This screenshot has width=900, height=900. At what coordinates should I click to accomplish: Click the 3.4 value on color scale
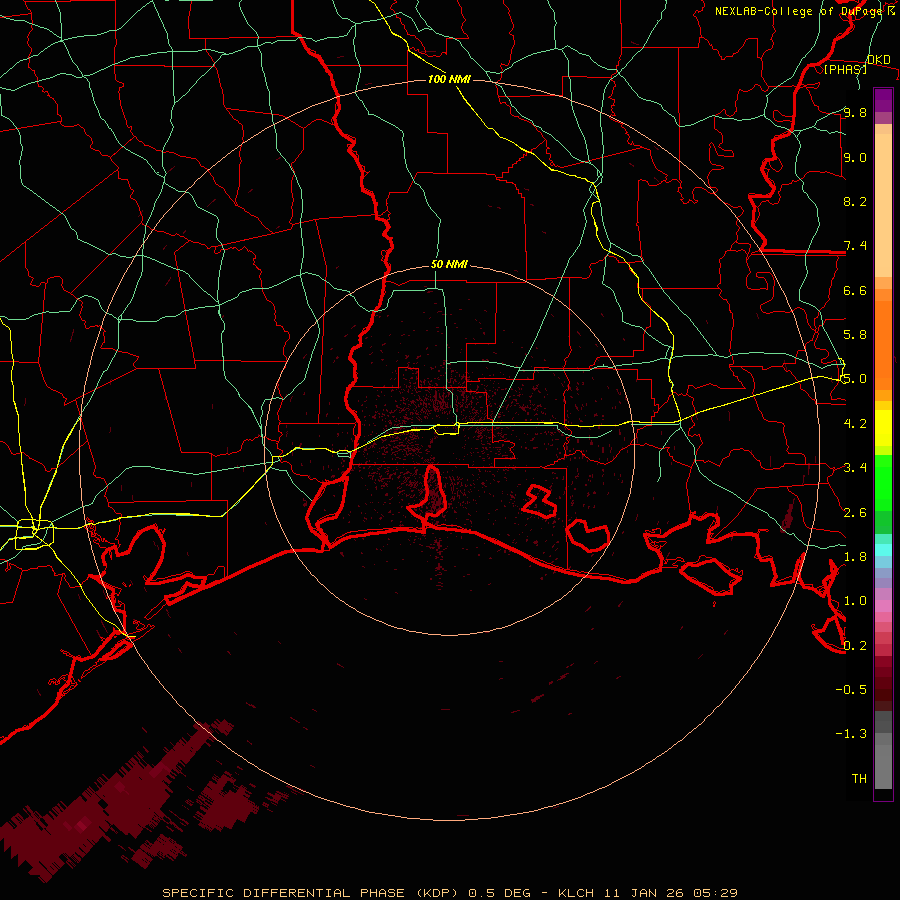coord(855,468)
